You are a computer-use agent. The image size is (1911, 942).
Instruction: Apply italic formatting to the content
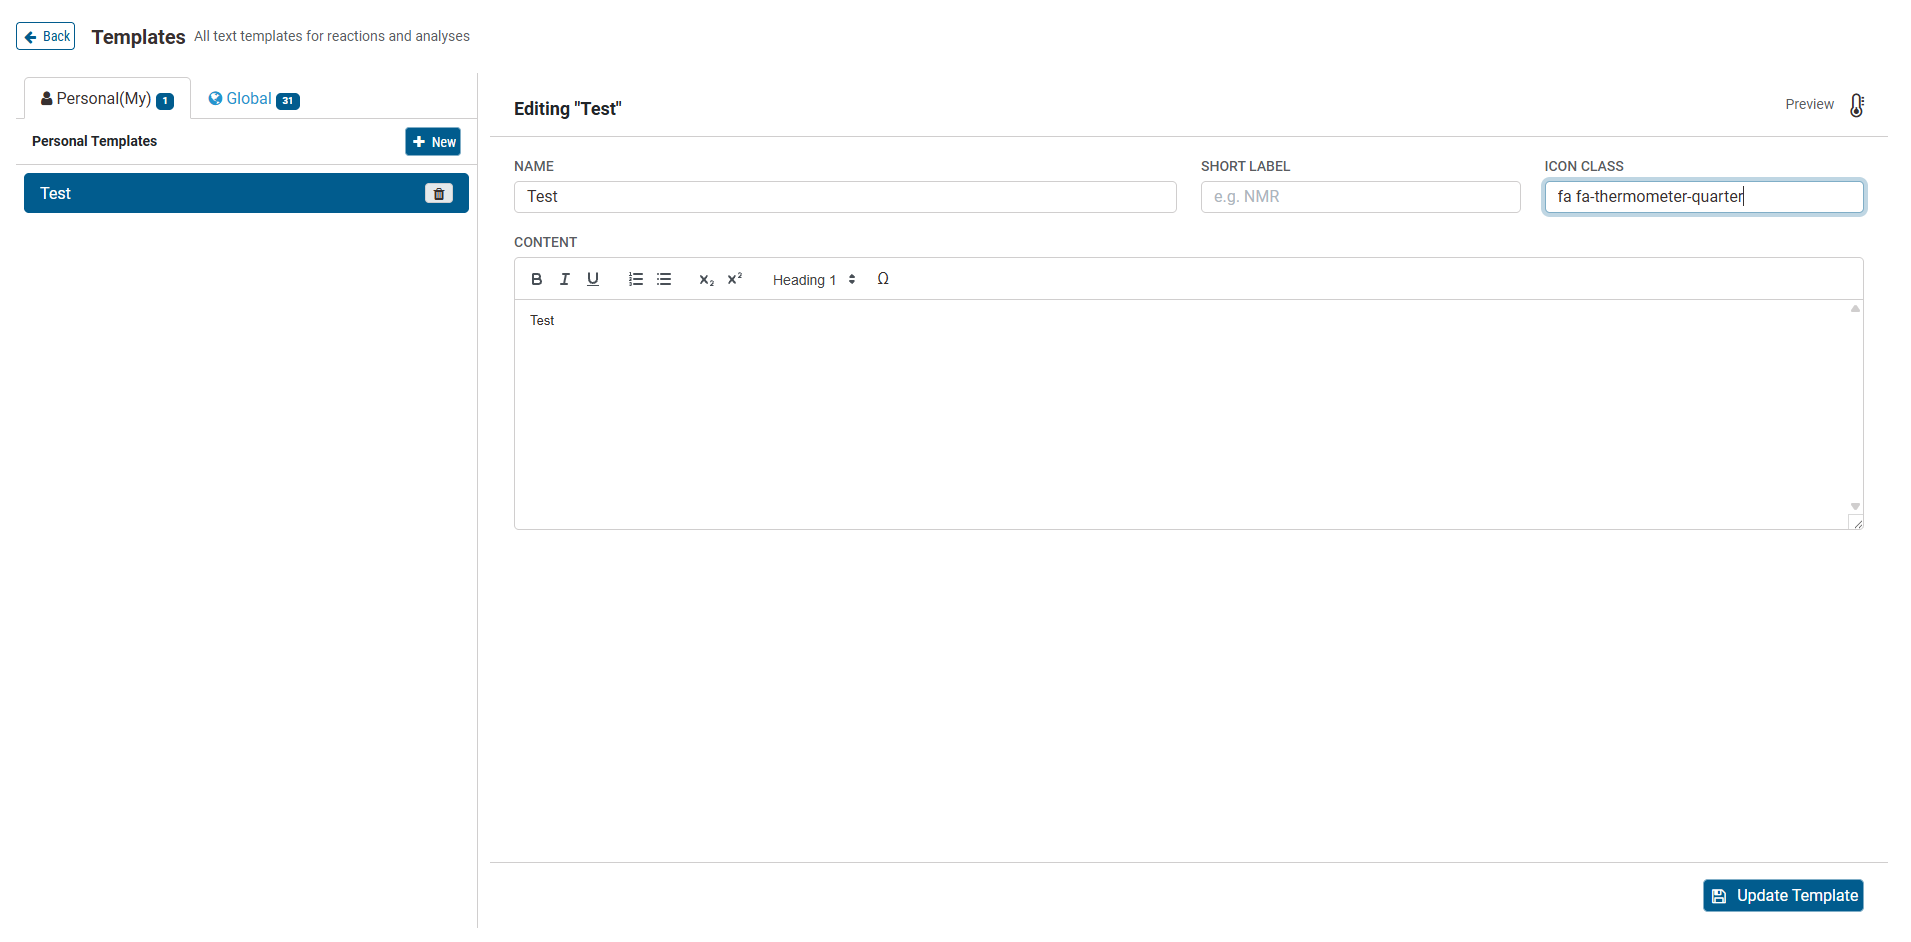(x=564, y=279)
